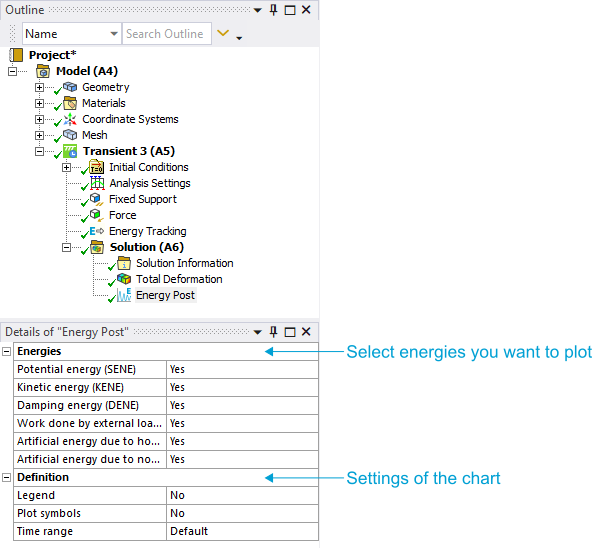Select the Energy Post tree label

tap(165, 295)
